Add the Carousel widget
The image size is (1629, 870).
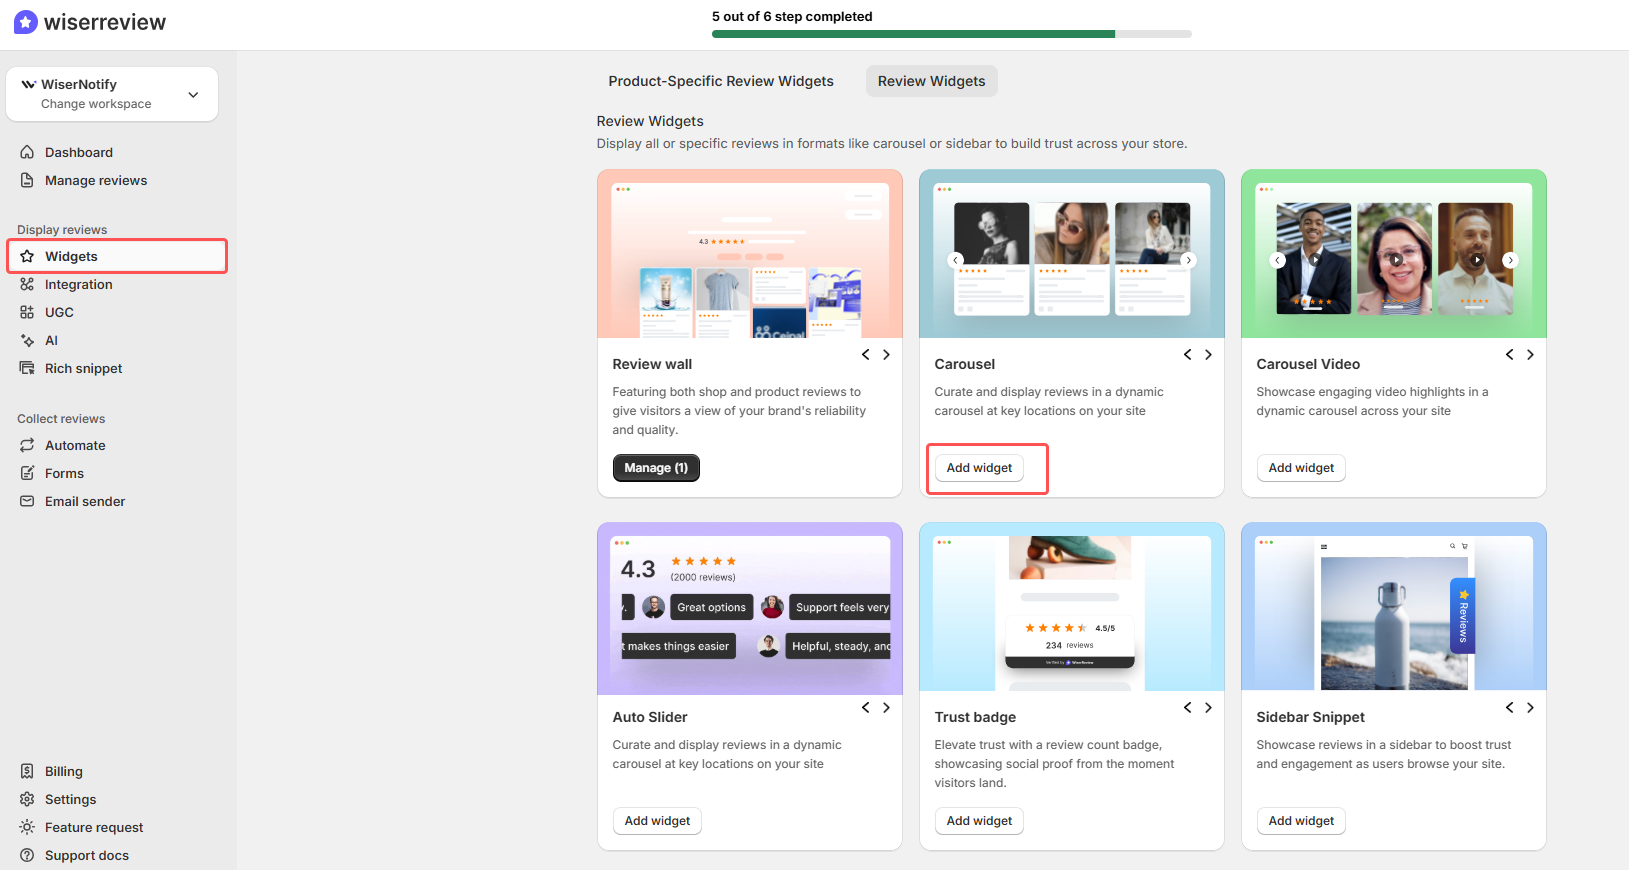[x=979, y=468]
